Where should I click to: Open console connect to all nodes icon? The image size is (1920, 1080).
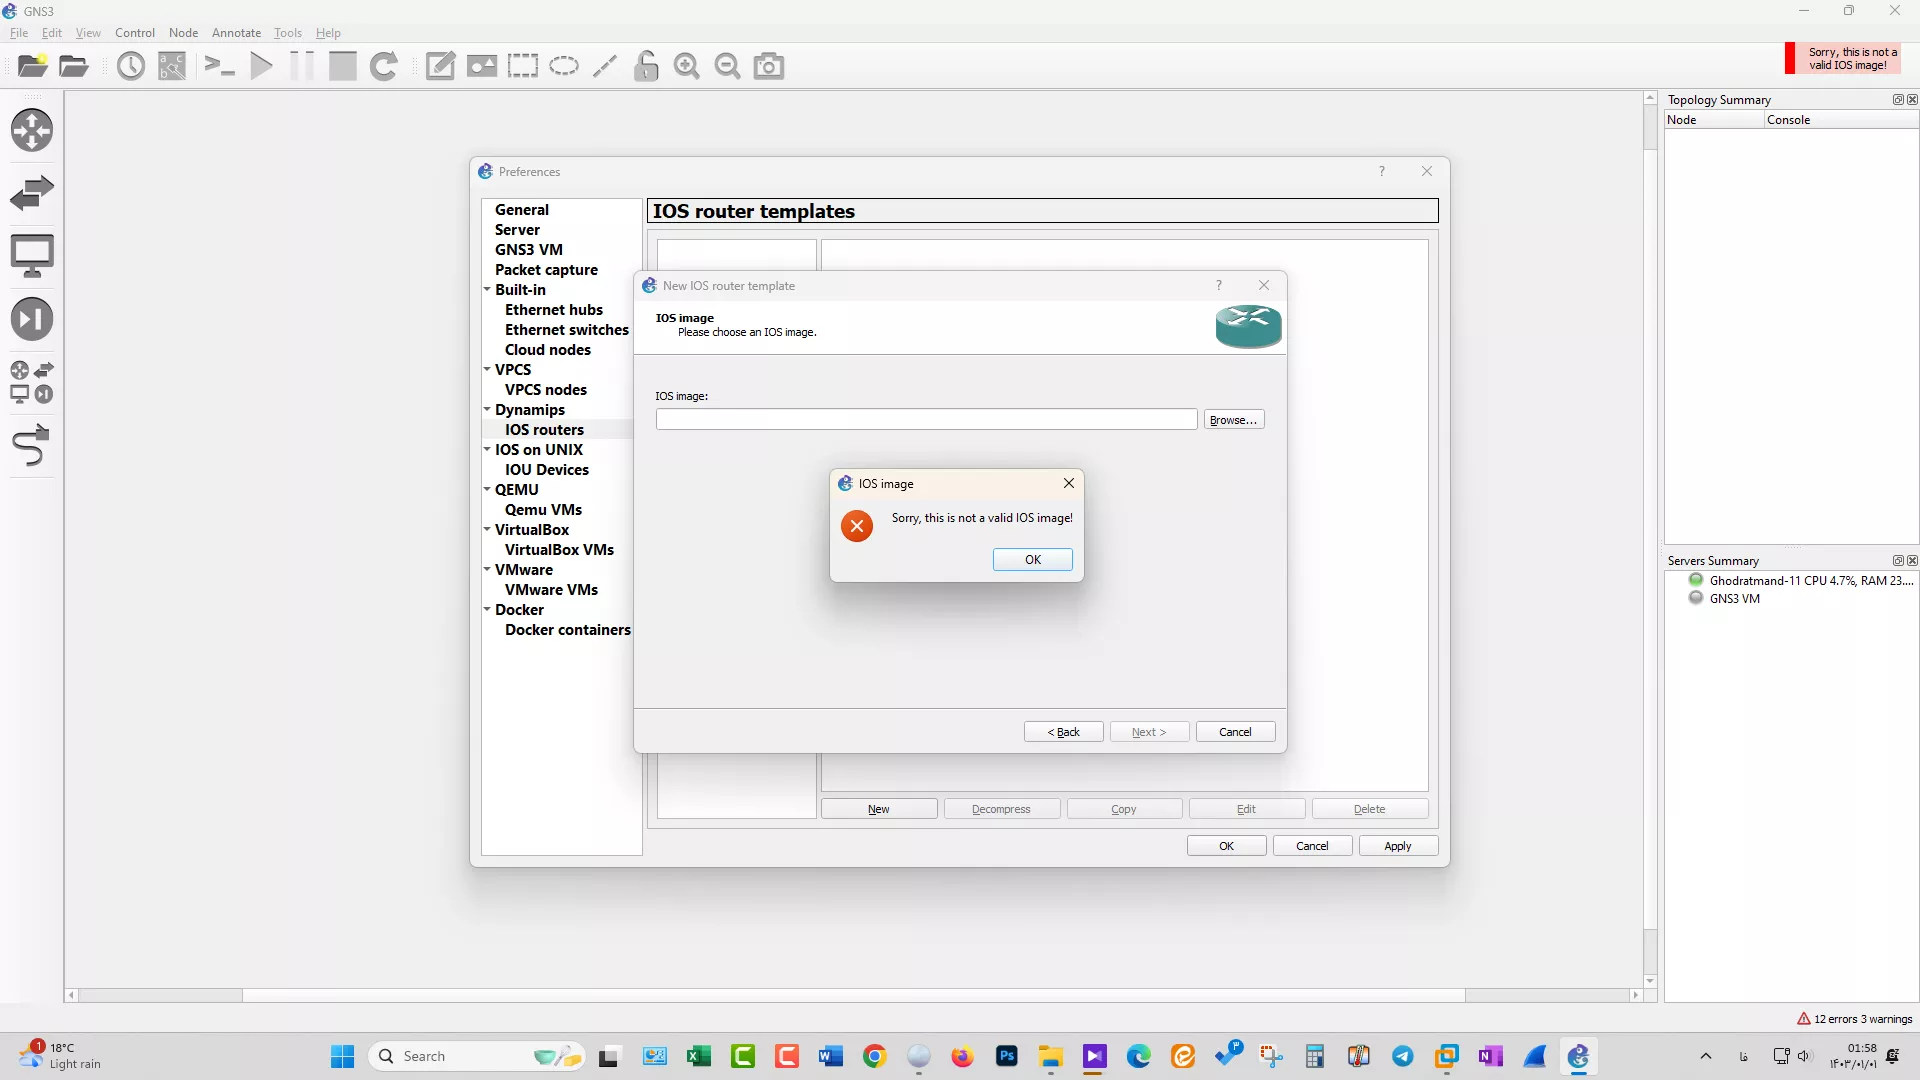click(219, 66)
